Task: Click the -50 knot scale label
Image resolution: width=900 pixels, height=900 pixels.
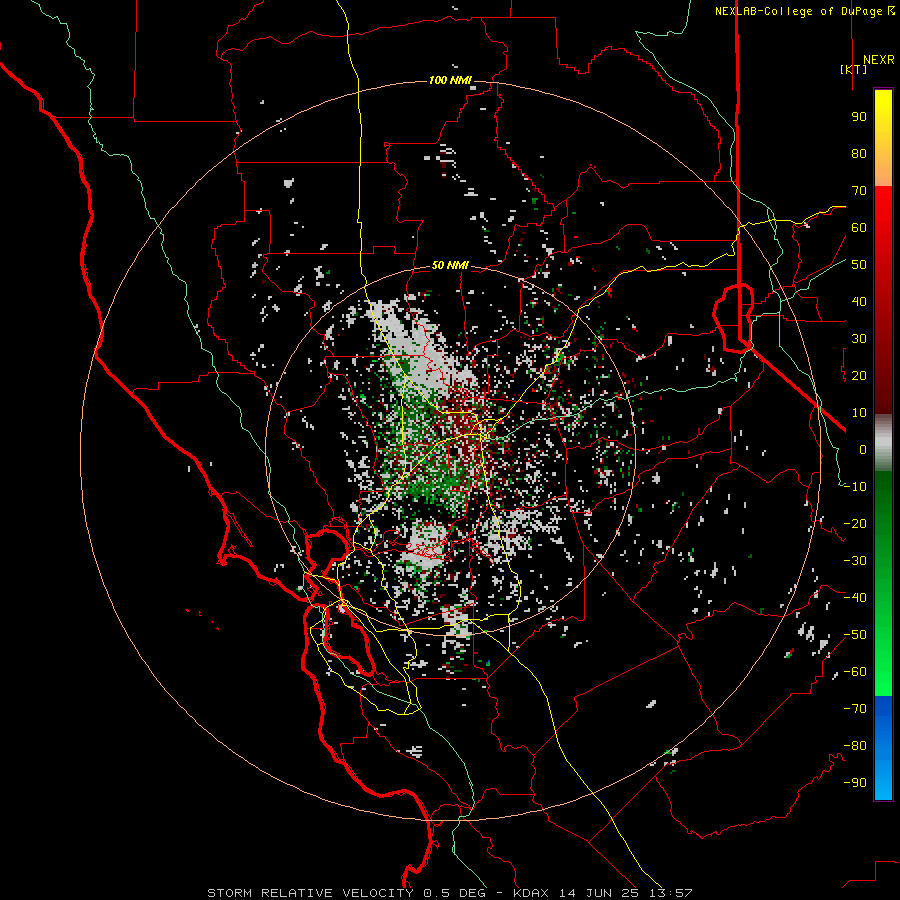Action: (x=855, y=635)
